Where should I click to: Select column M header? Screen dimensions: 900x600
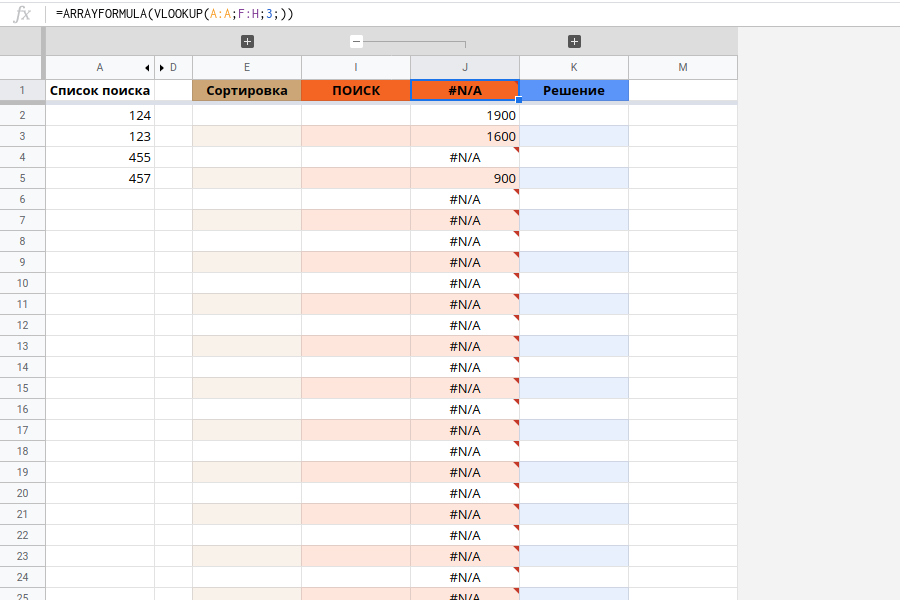tap(682, 67)
